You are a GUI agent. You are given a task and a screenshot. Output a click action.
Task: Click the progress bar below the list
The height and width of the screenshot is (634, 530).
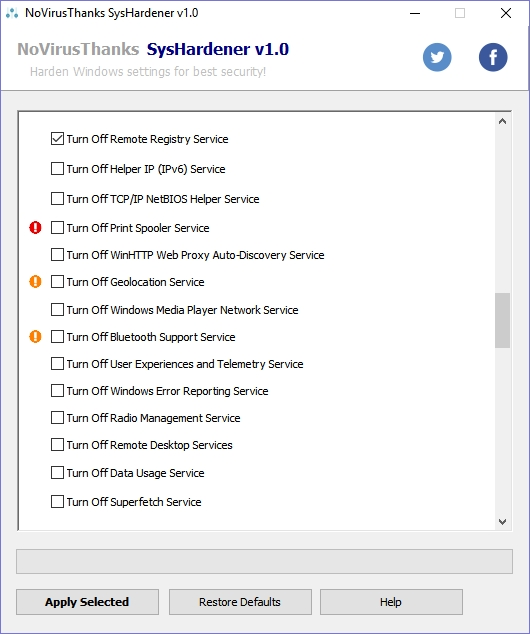click(x=264, y=561)
